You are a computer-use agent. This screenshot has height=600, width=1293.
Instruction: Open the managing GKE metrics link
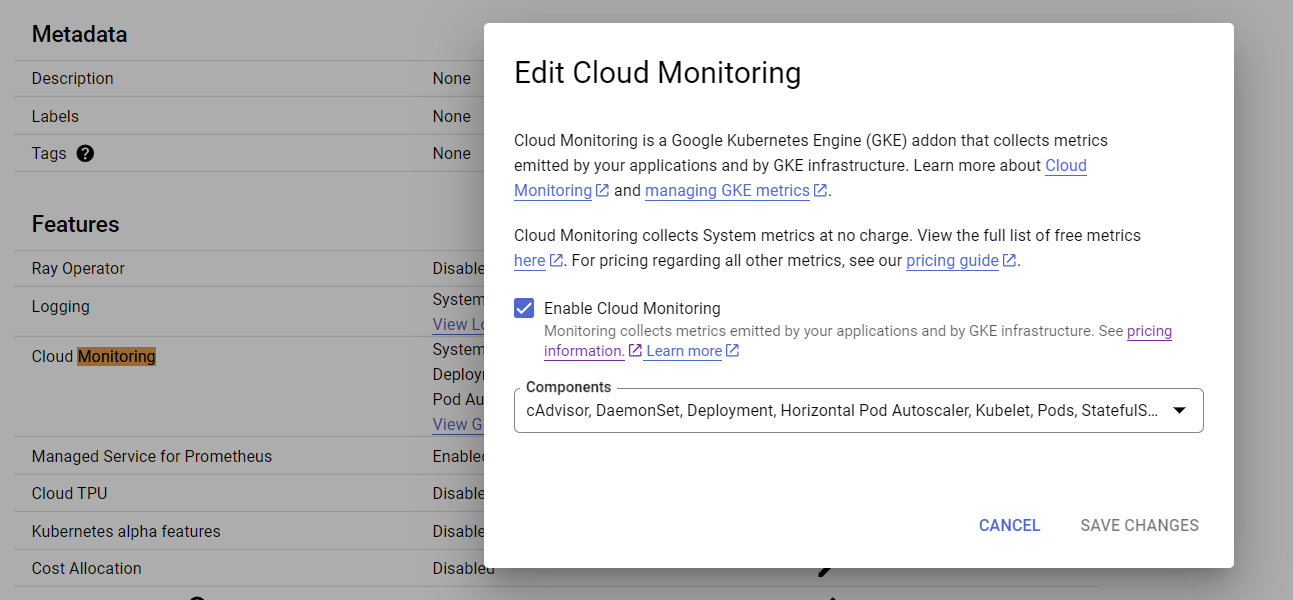[x=727, y=190]
